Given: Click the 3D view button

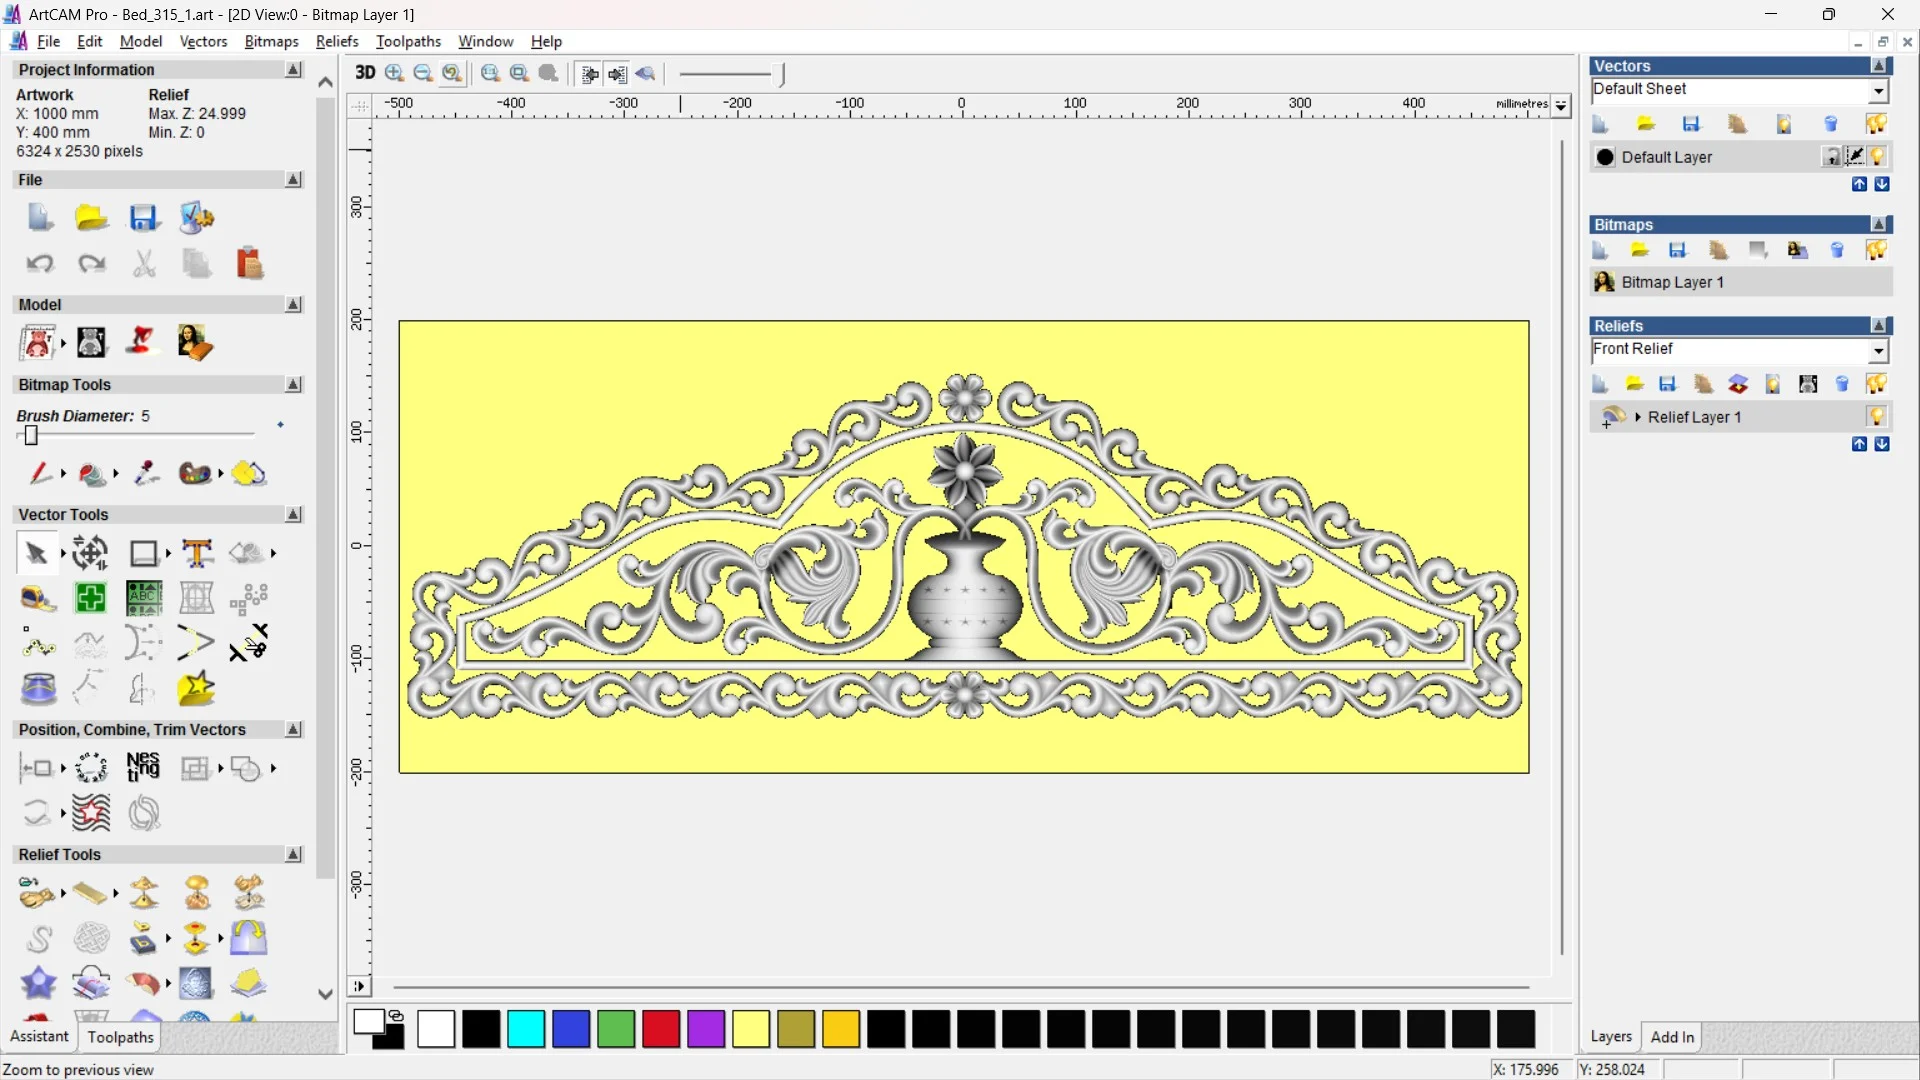Looking at the screenshot, I should pos(365,73).
